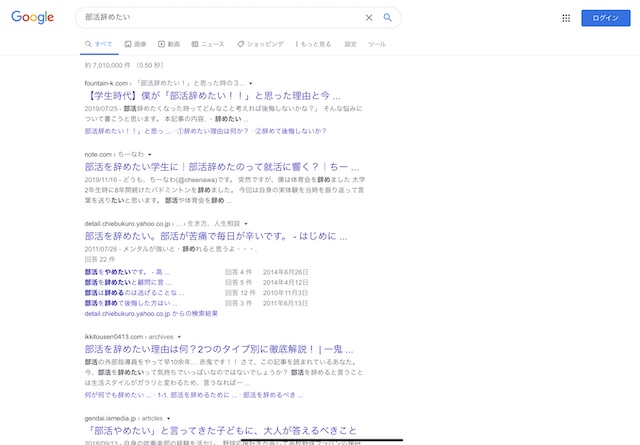The image size is (640, 445).
Task: Switch to the ショッピング tab
Action: coord(260,44)
